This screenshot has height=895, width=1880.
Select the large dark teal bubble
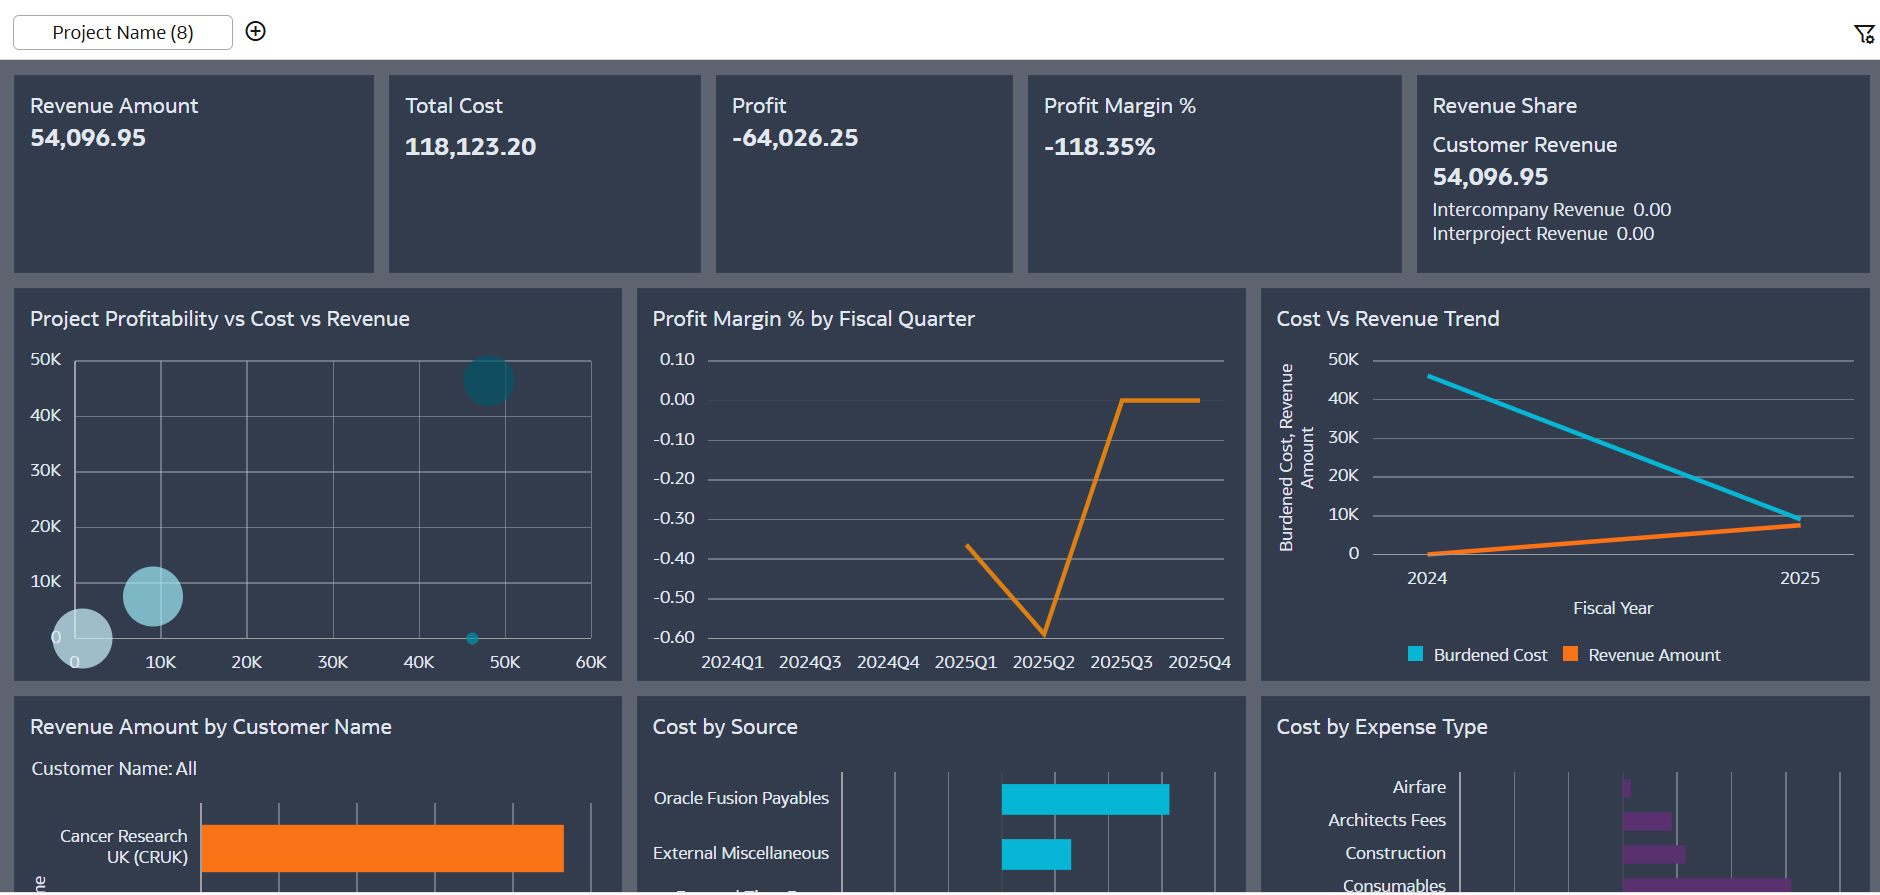coord(489,381)
